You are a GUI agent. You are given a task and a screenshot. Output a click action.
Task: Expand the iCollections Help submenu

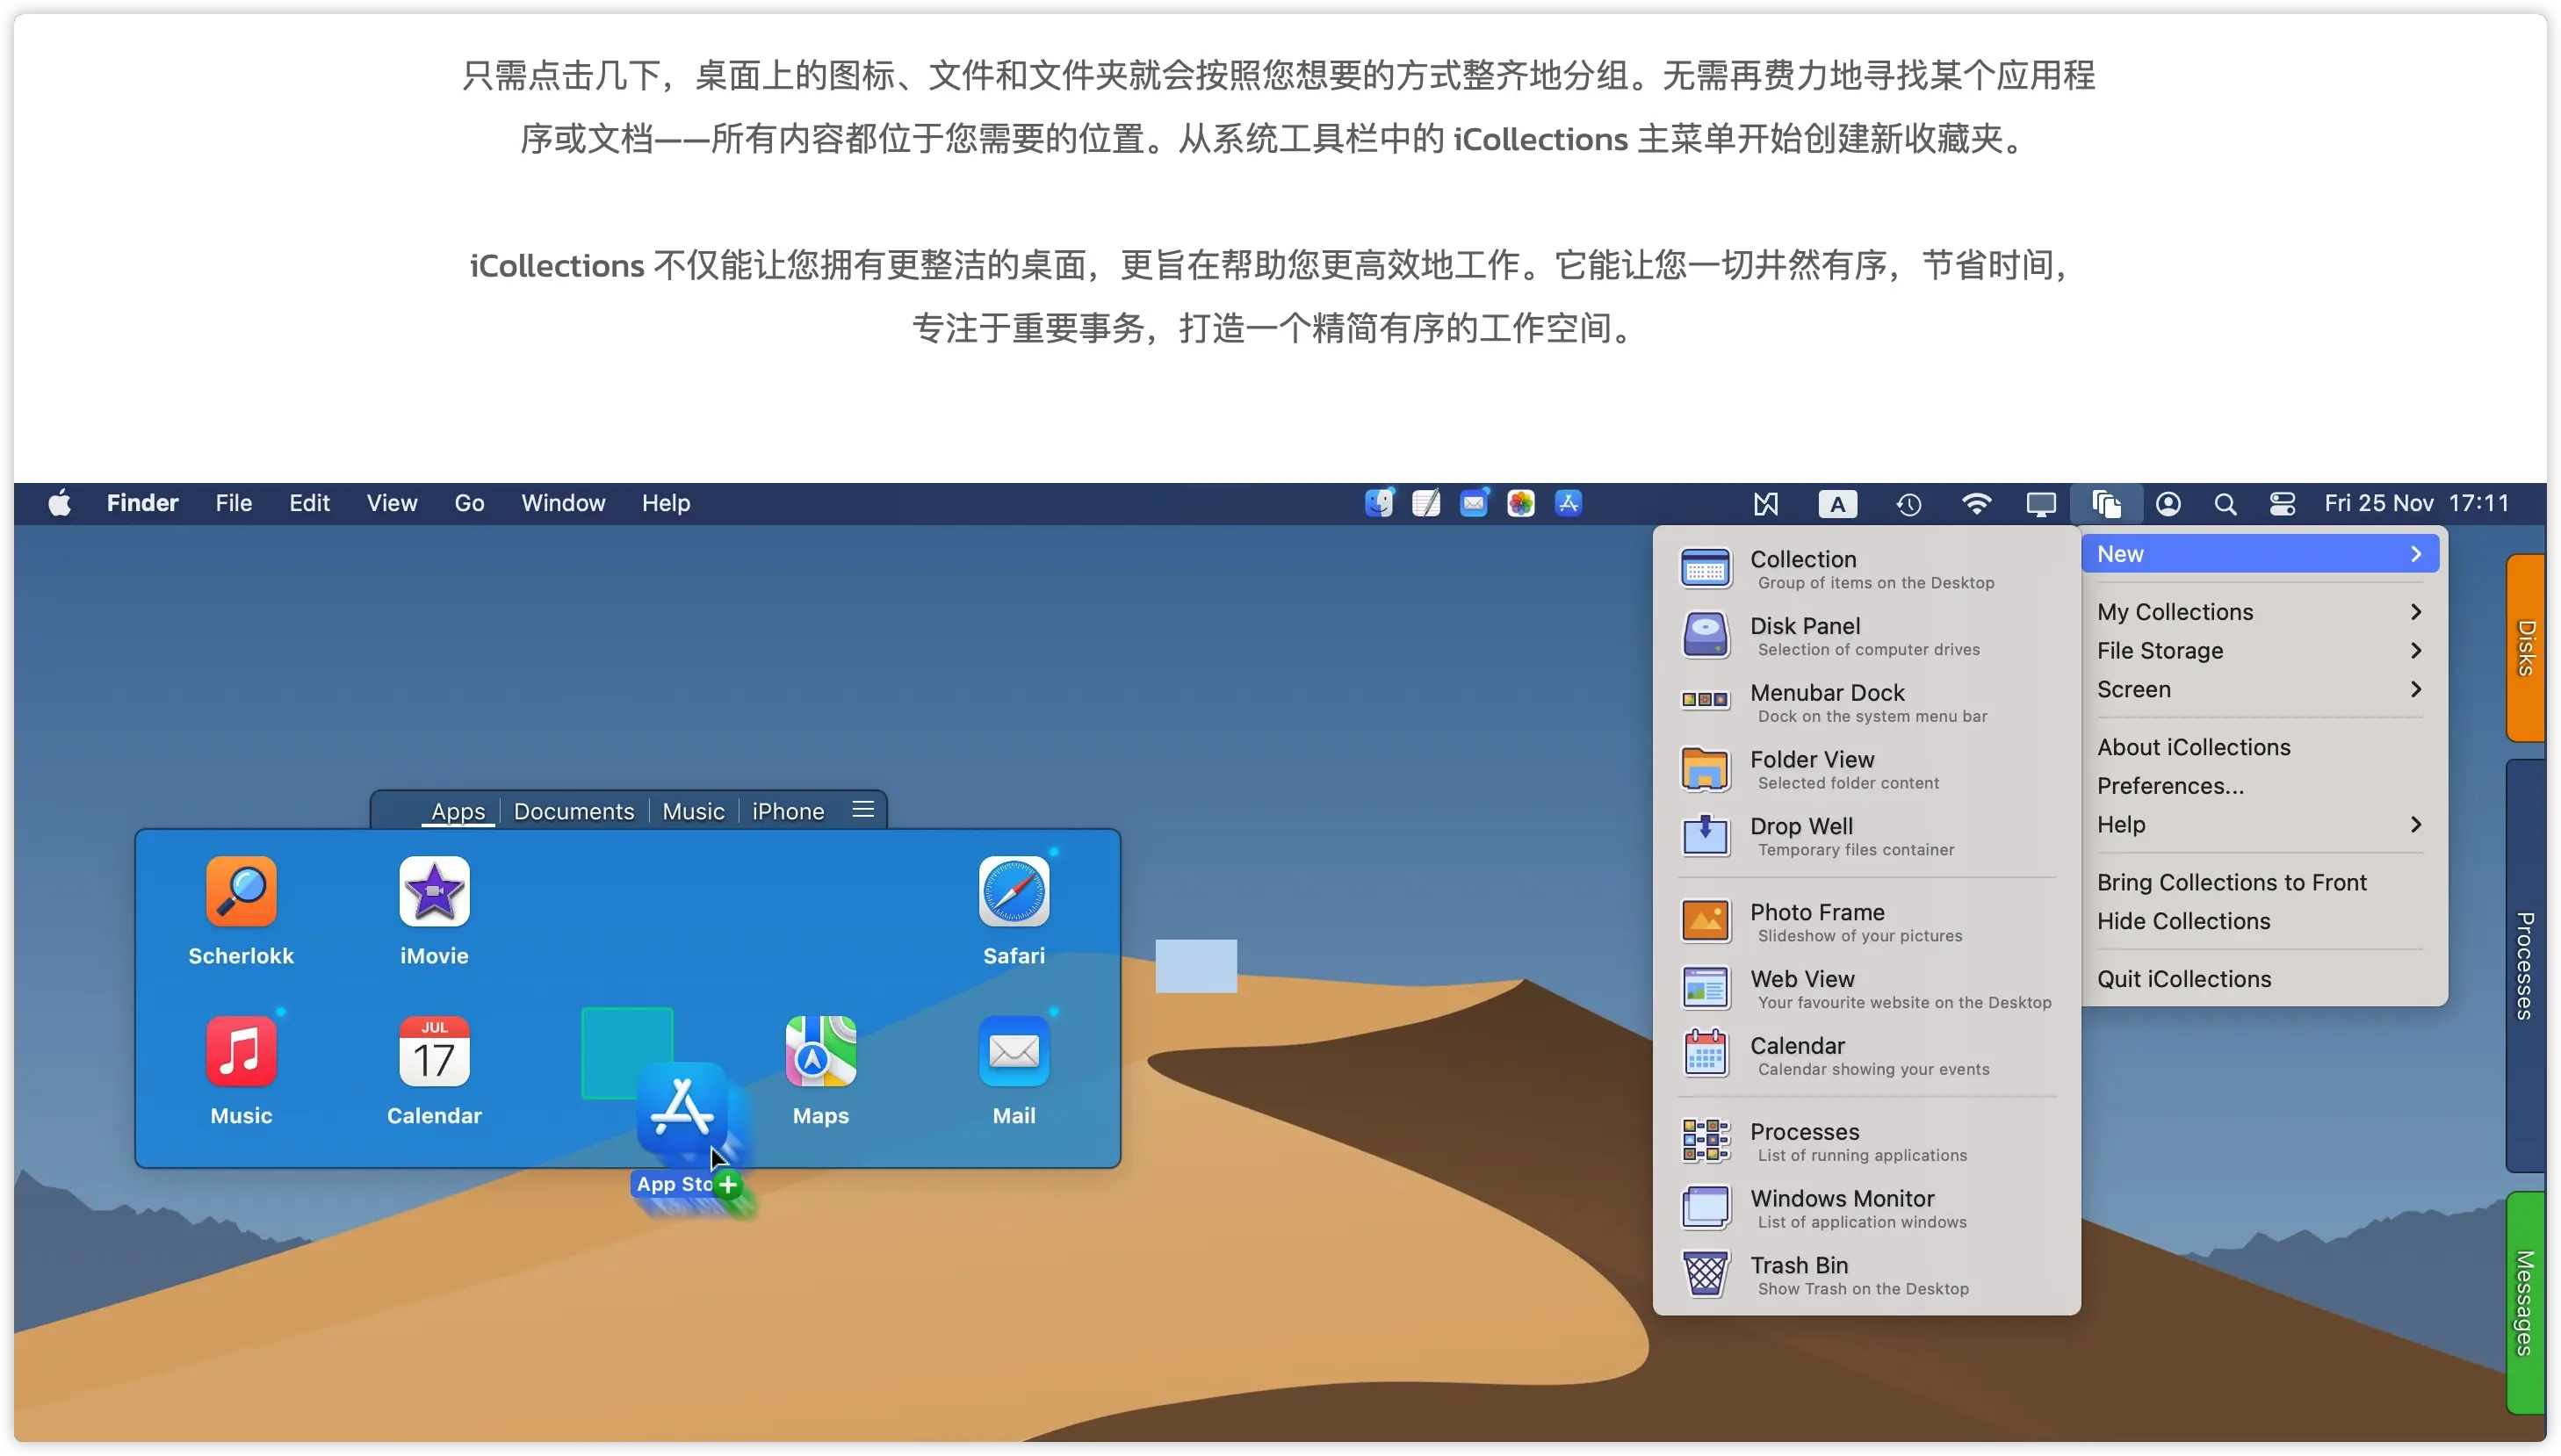tap(2259, 825)
